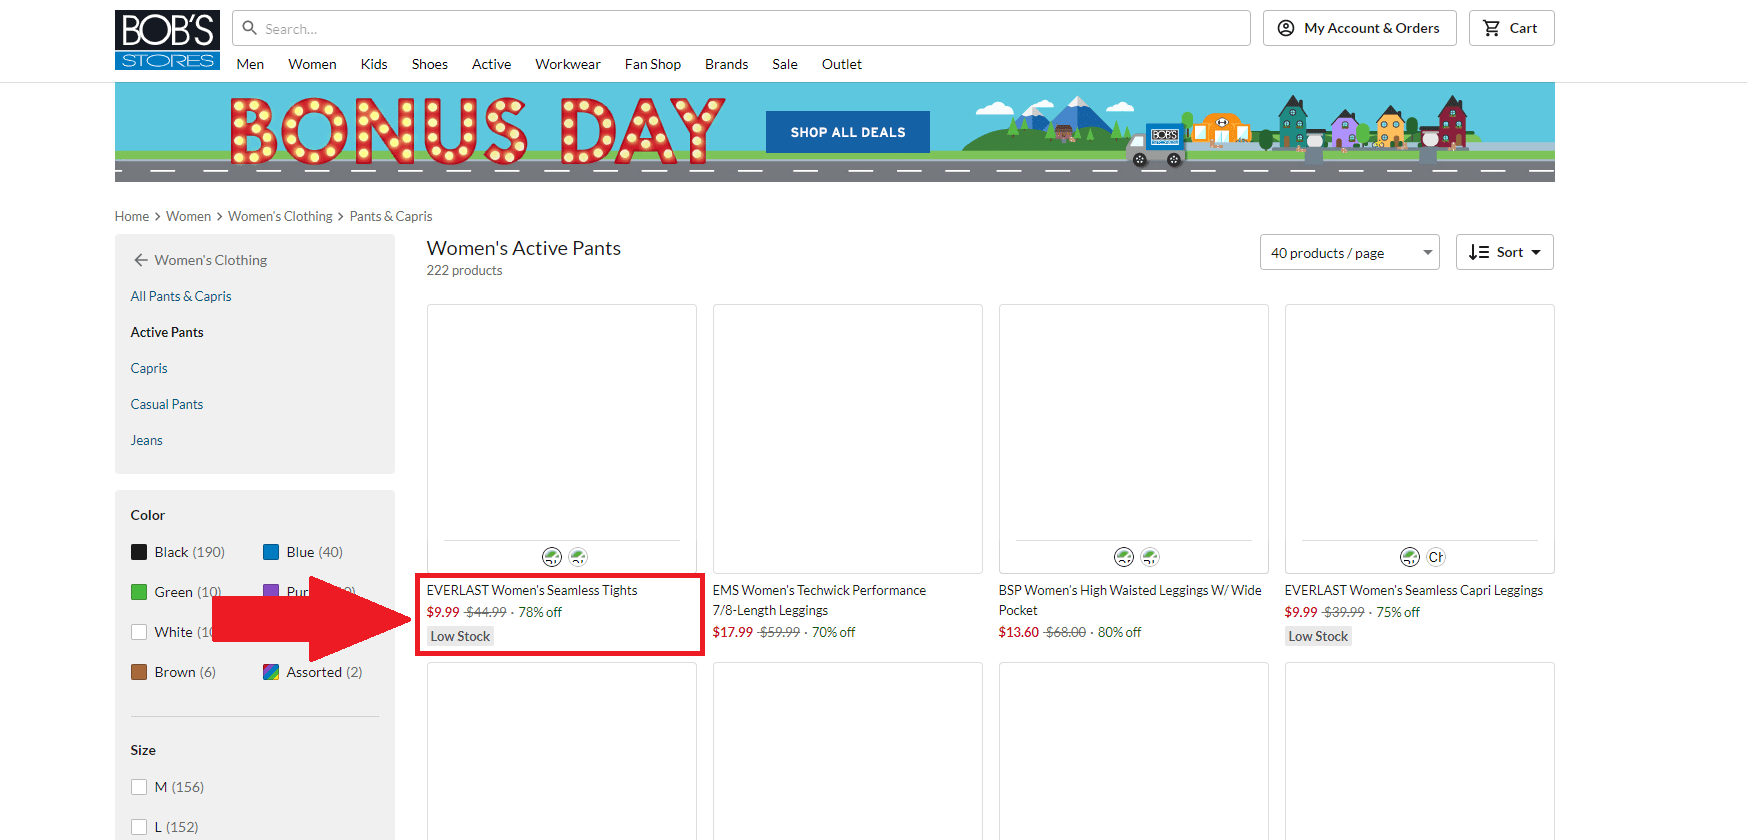1747x840 pixels.
Task: Click back arrow to Women's Clothing
Action: point(141,260)
